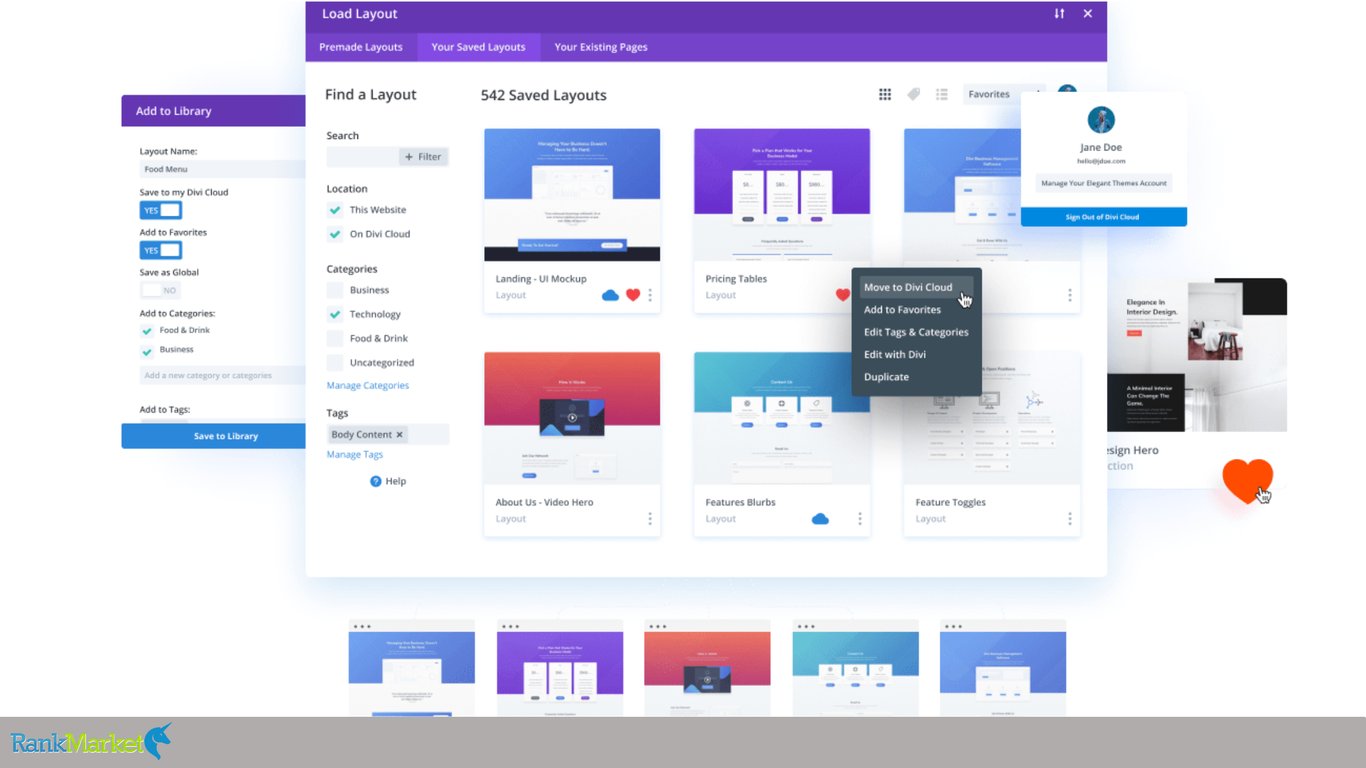Screen dimensions: 1366x768
Task: Click heart icon on Pricing Tables card
Action: click(843, 295)
